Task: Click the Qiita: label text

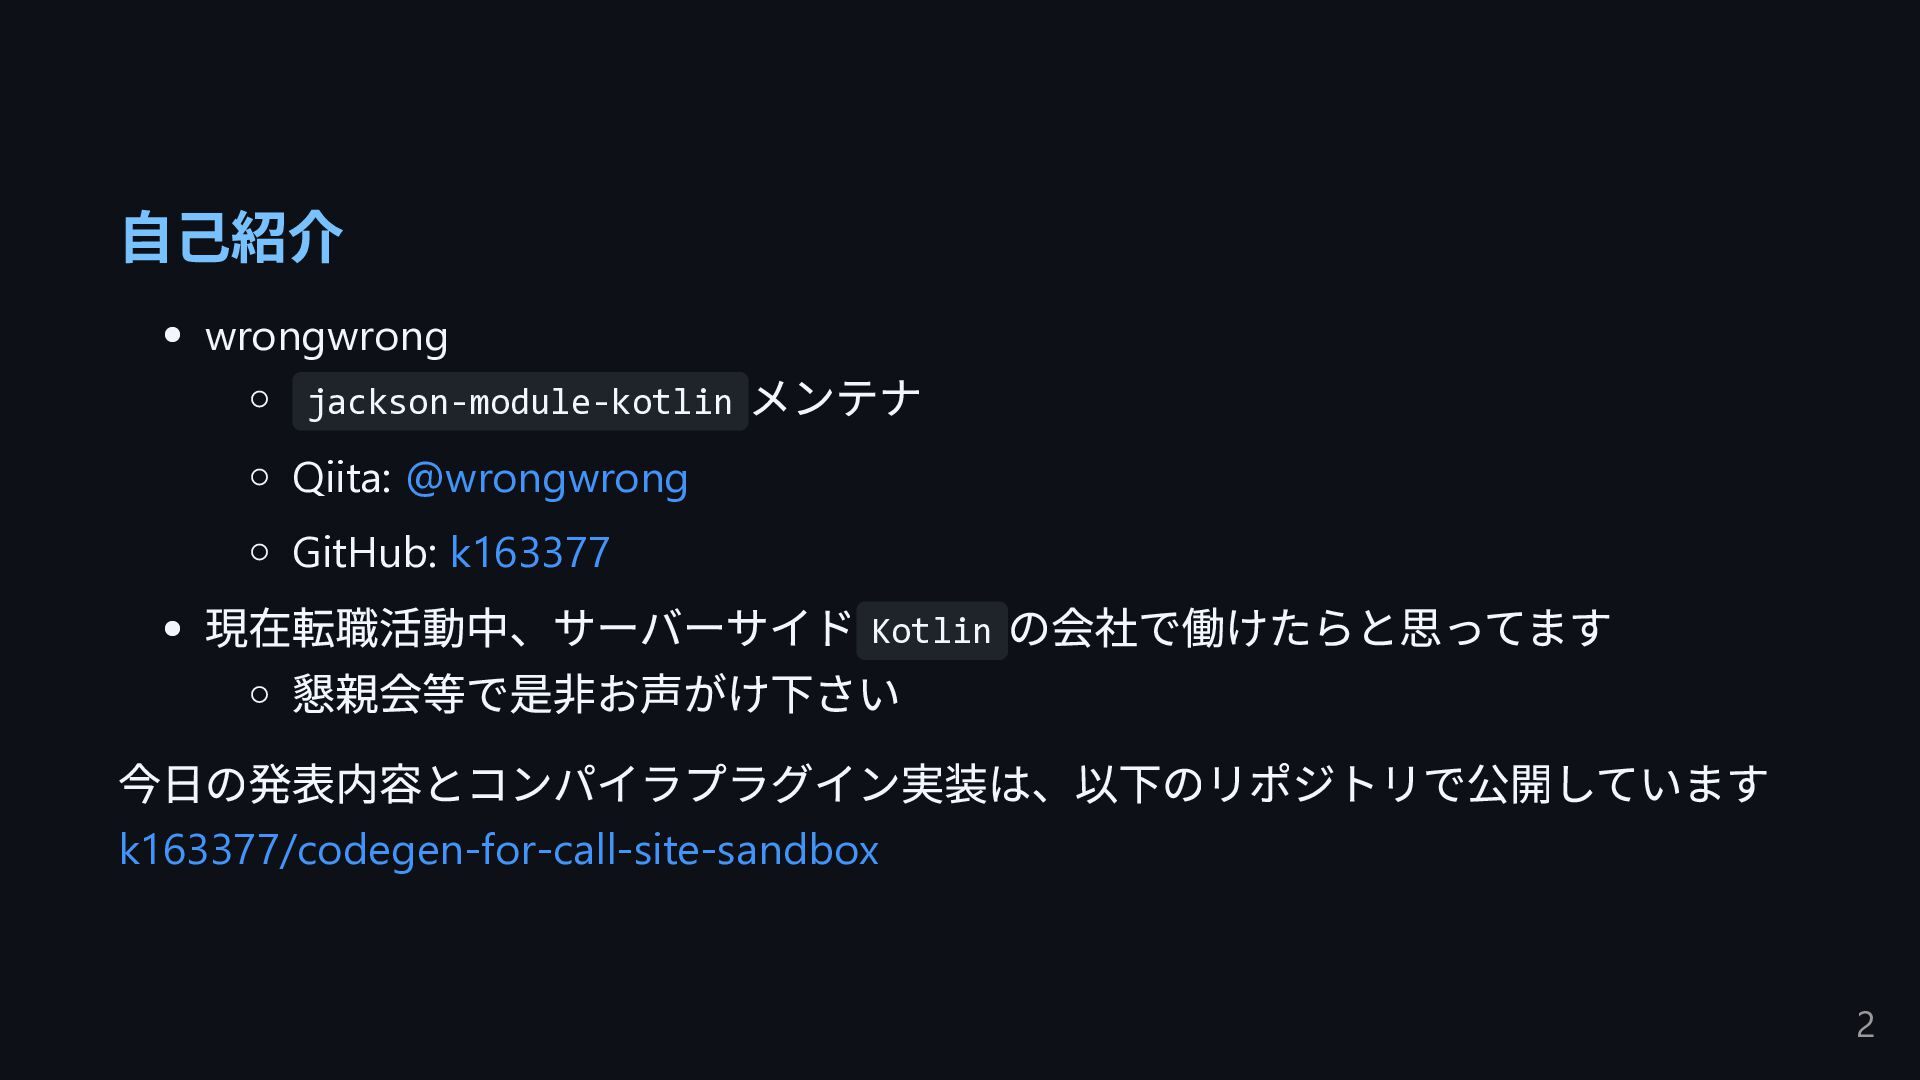Action: (341, 478)
